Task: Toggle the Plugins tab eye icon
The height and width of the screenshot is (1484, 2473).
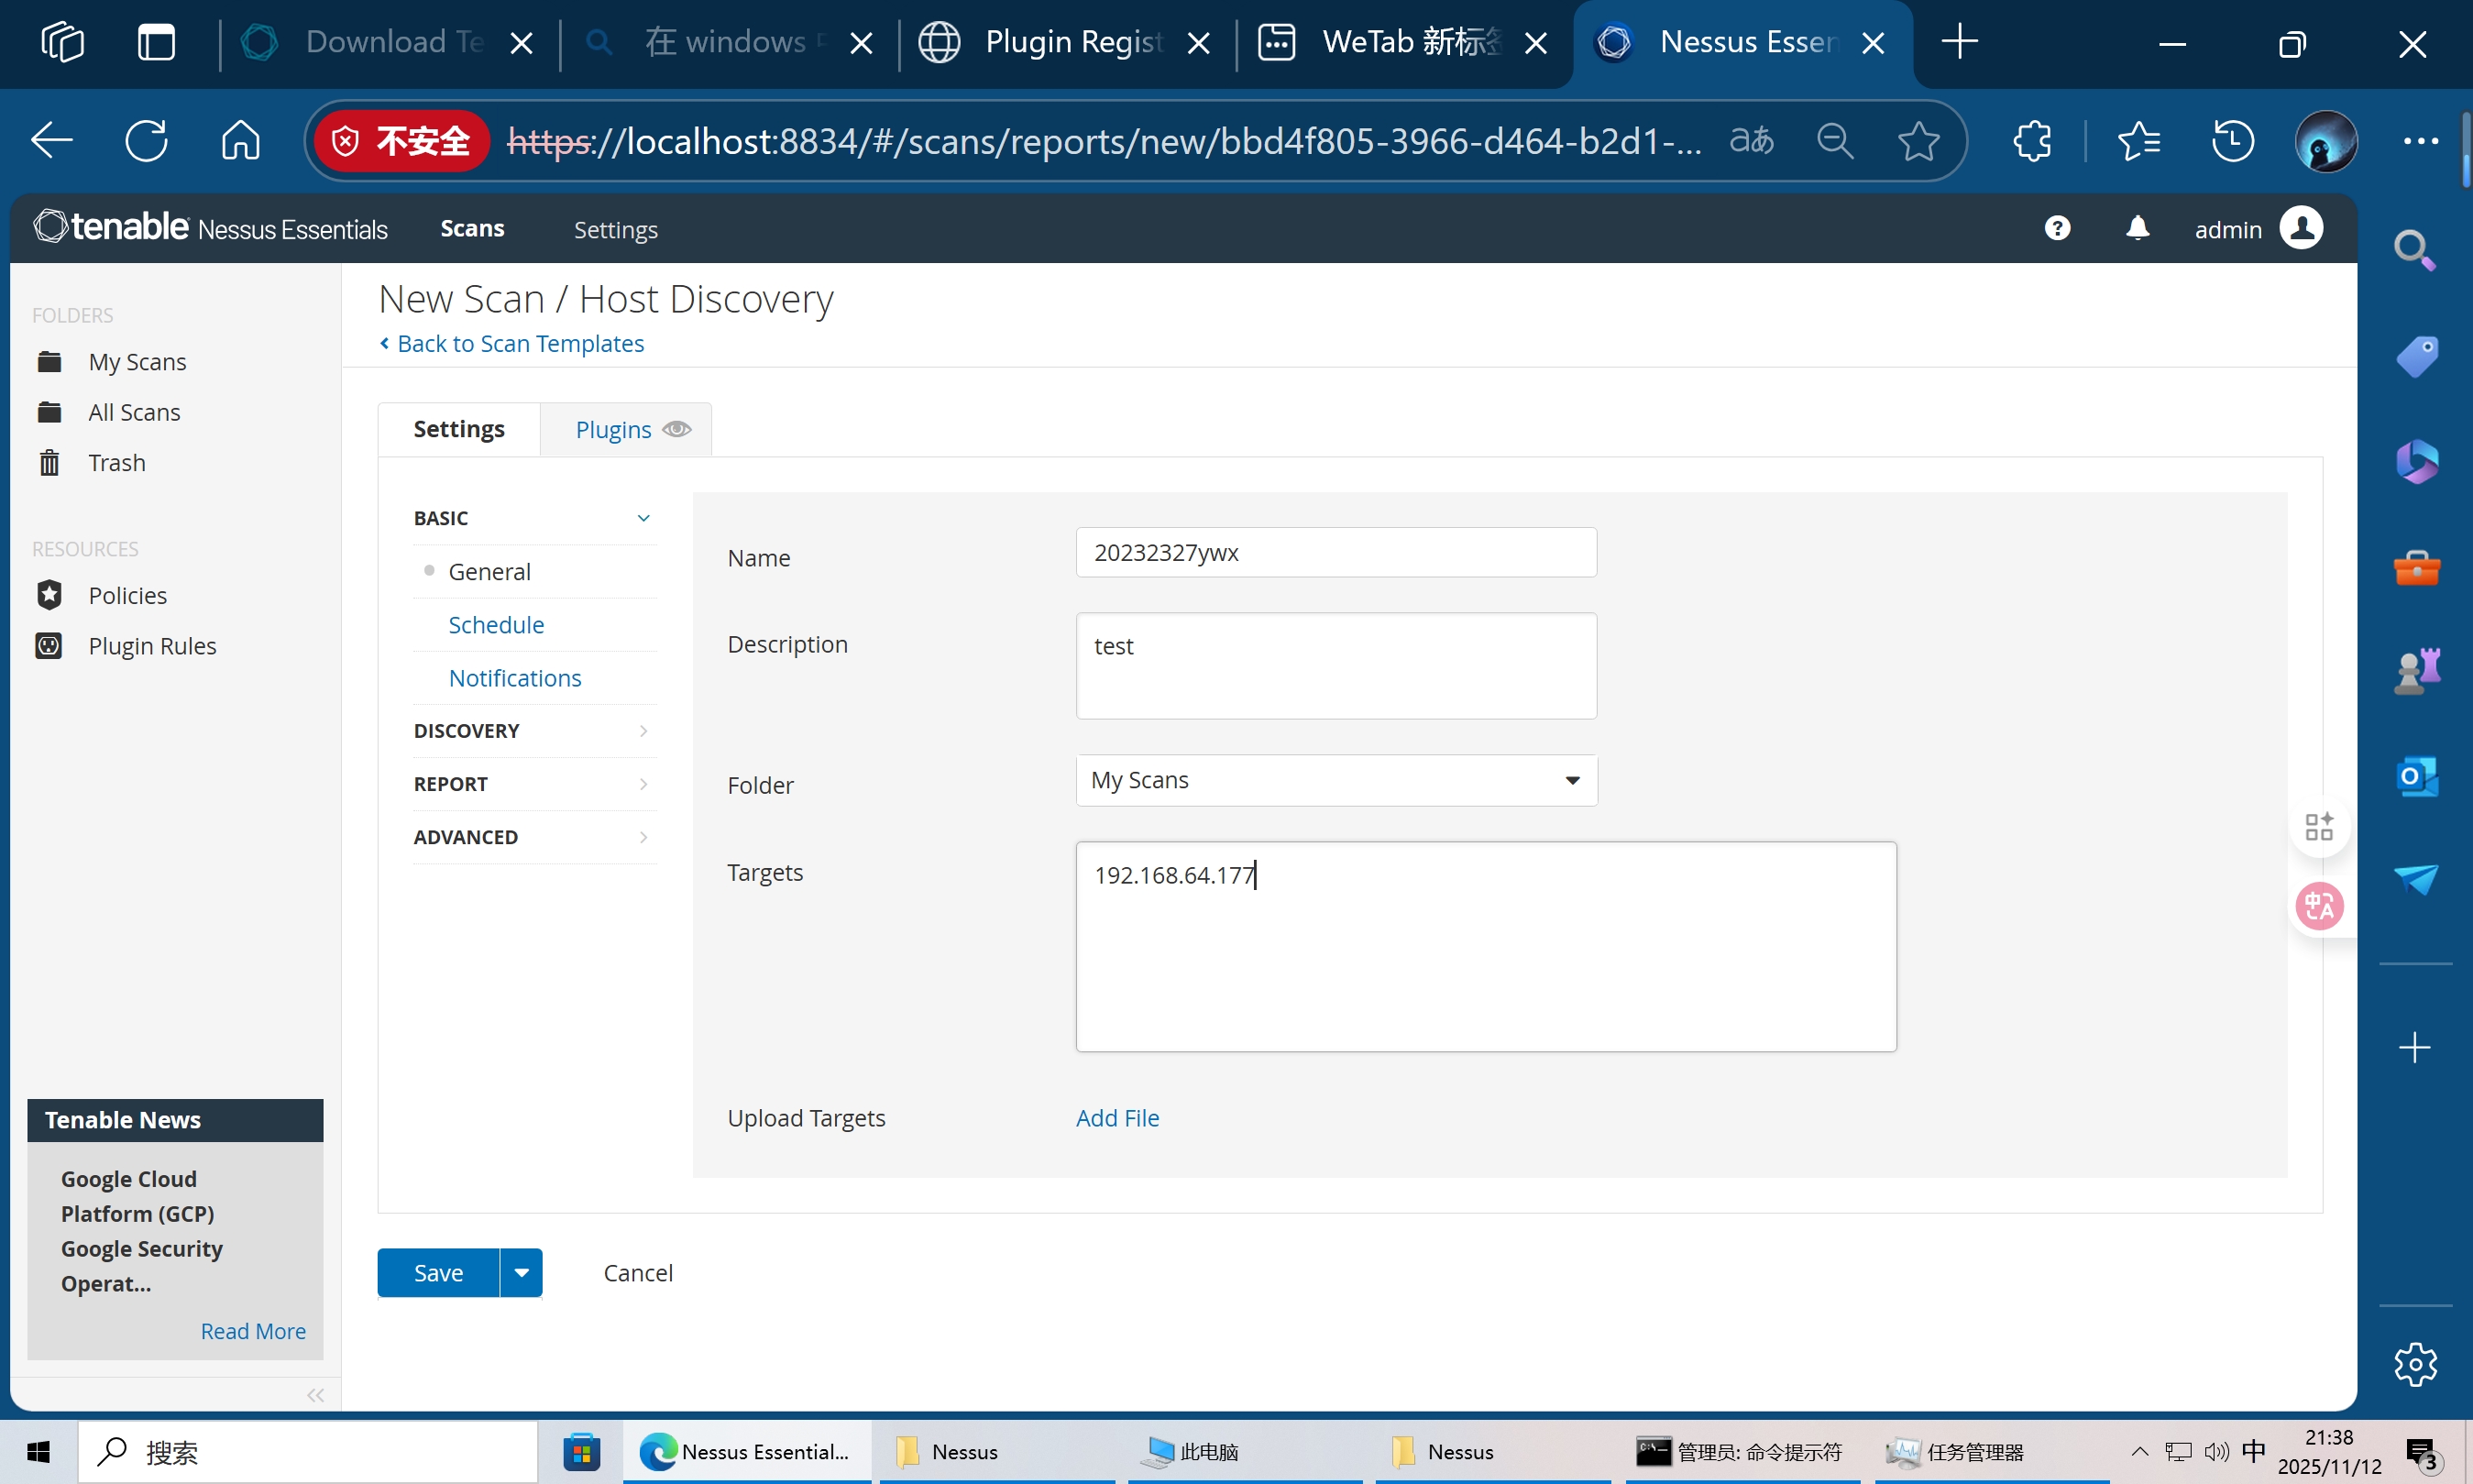Action: pos(677,429)
